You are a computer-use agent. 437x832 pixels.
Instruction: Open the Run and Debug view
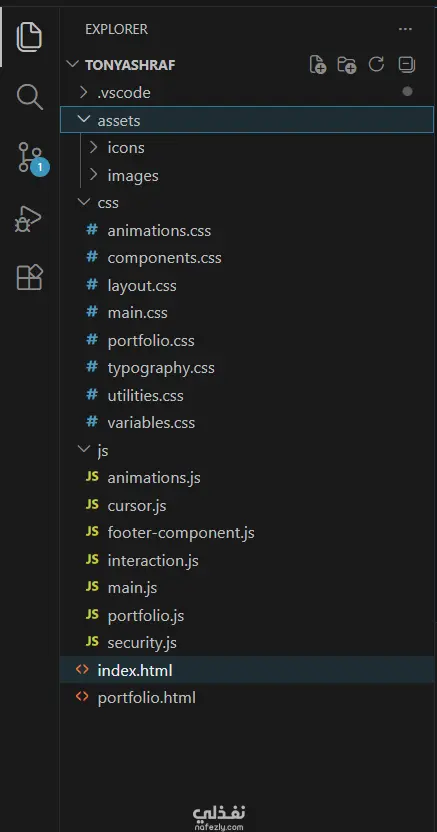(28, 218)
